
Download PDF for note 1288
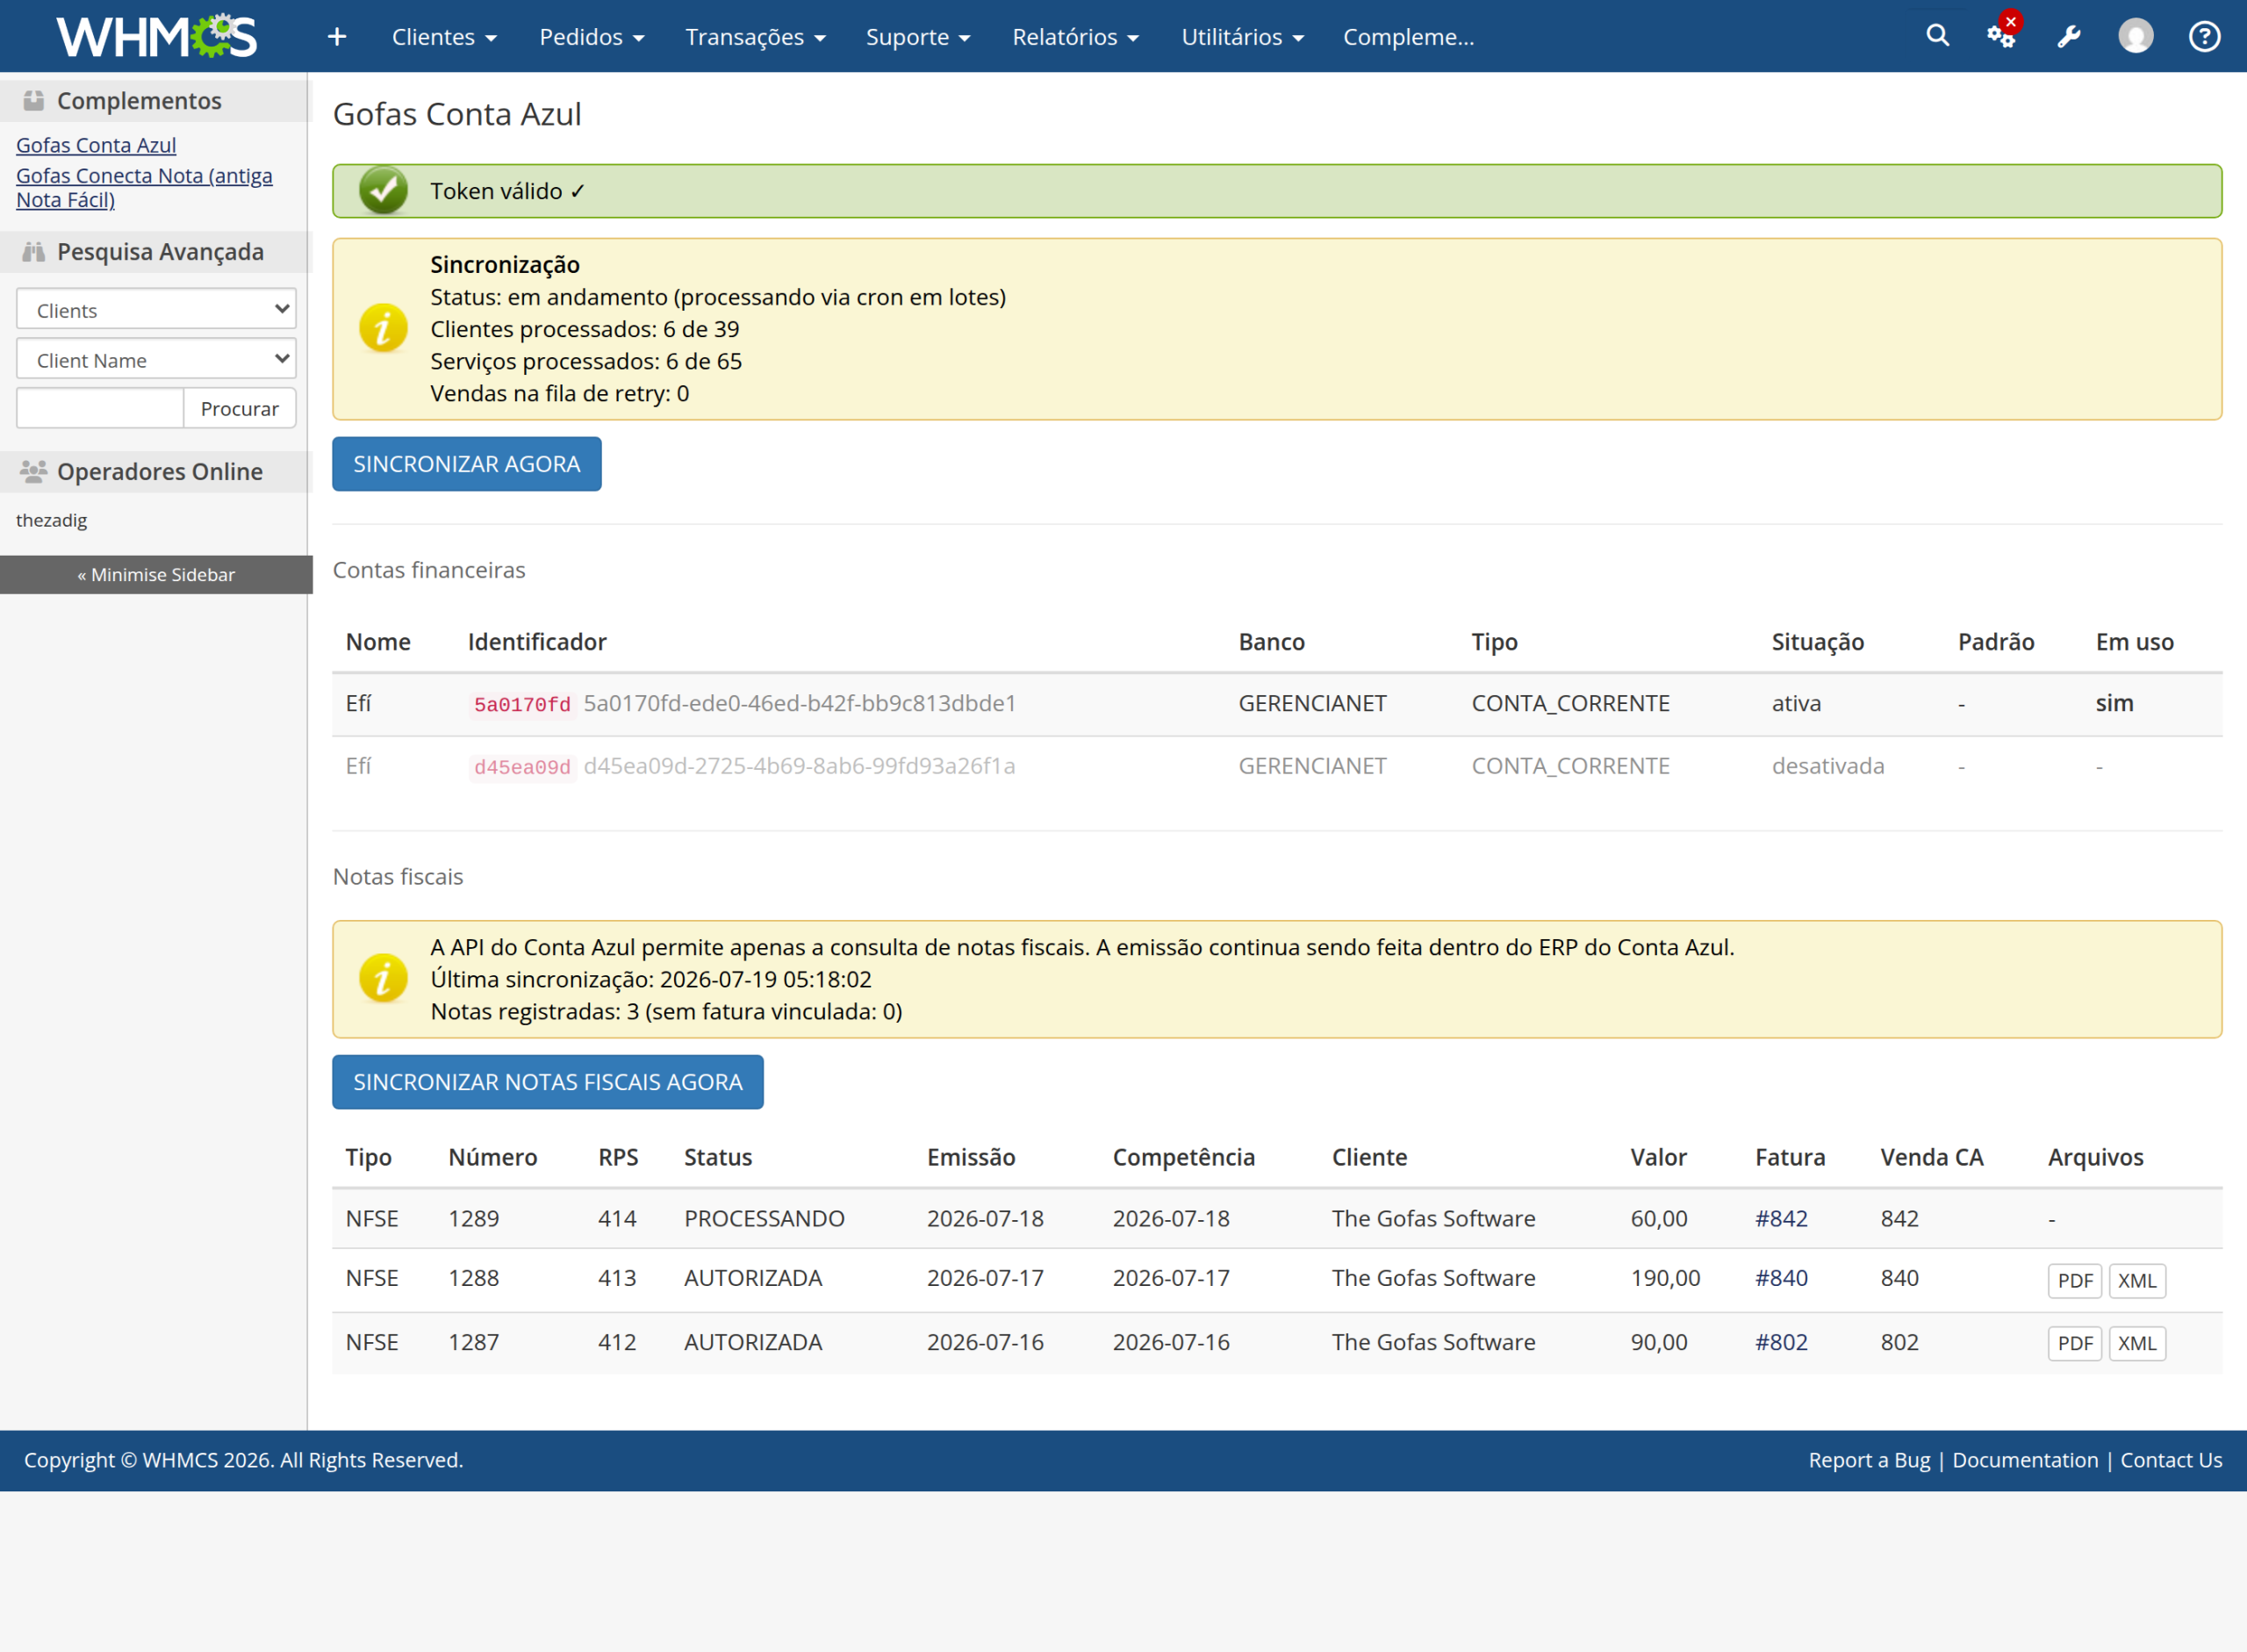click(x=2075, y=1280)
